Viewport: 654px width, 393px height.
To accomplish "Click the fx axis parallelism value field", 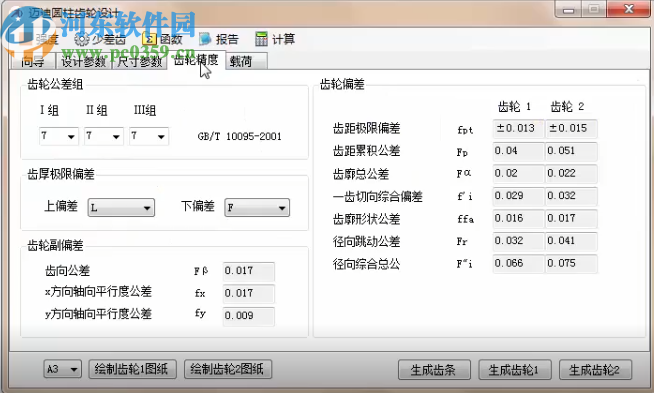I will (249, 293).
